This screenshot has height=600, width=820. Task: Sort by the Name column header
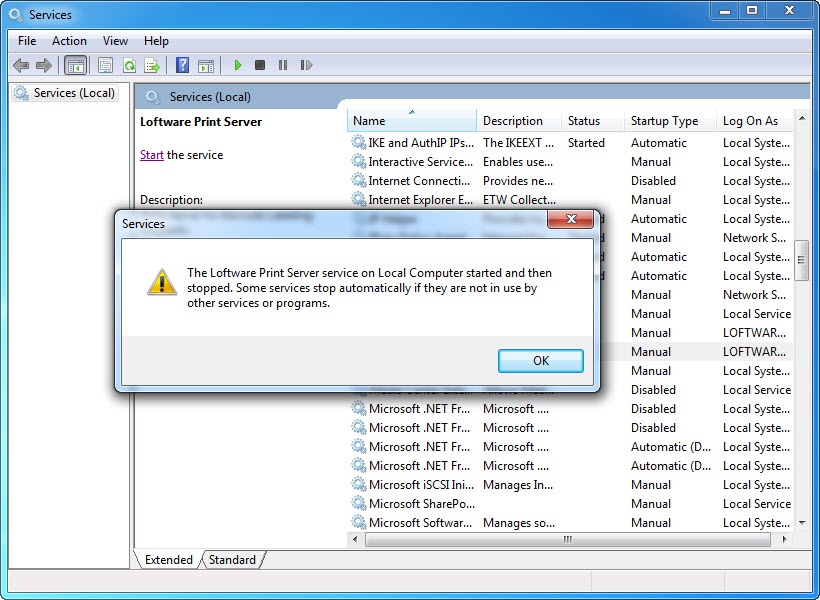coord(412,121)
